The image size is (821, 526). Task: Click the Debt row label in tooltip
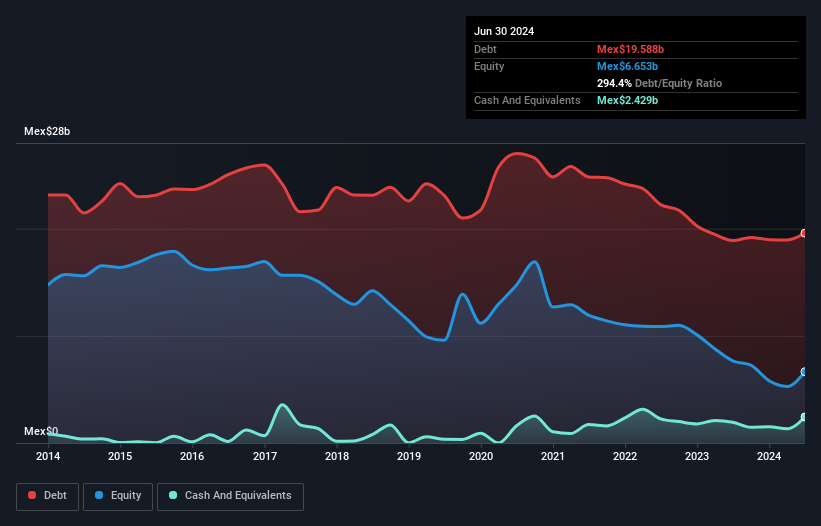point(485,49)
